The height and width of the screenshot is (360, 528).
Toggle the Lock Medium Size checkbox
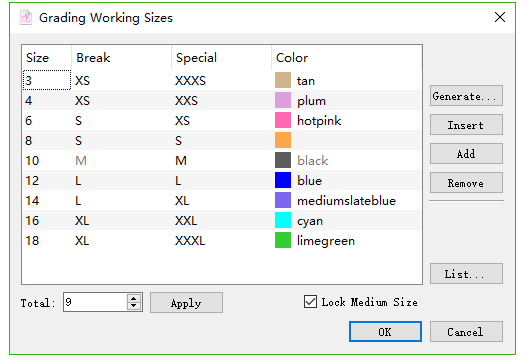click(310, 302)
